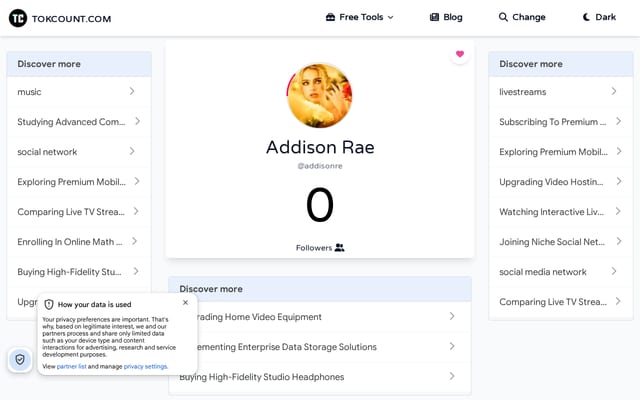Click the moon icon beside Dark
This screenshot has width=640, height=400.
[x=587, y=17]
